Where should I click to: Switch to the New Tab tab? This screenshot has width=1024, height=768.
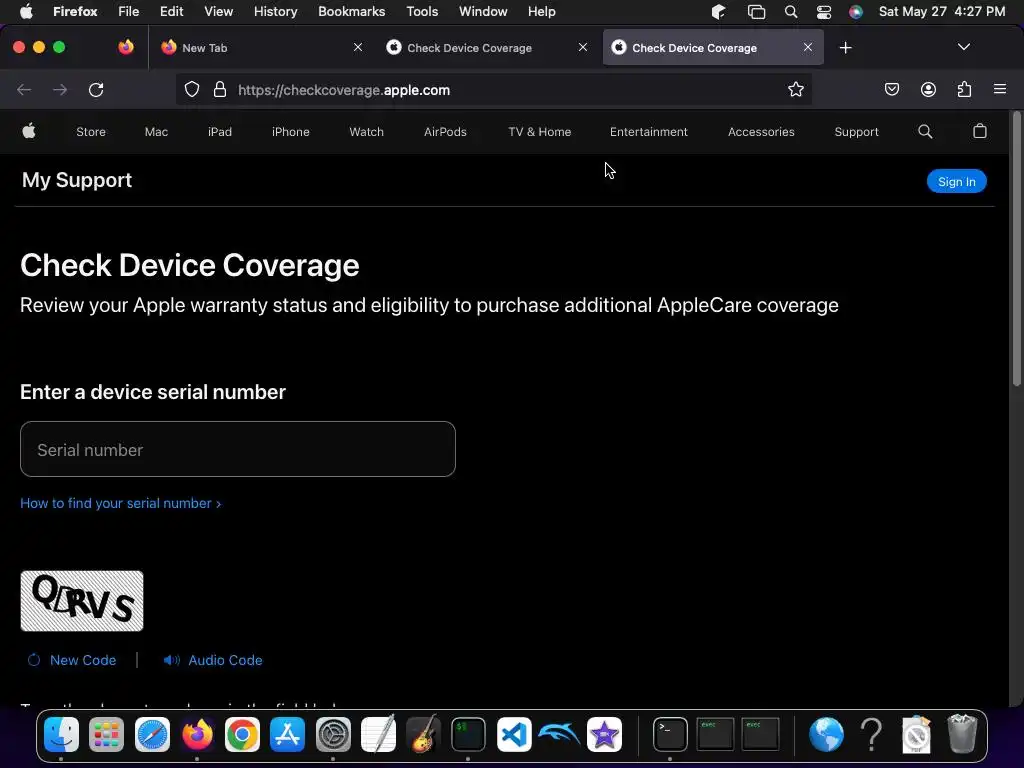(260, 48)
